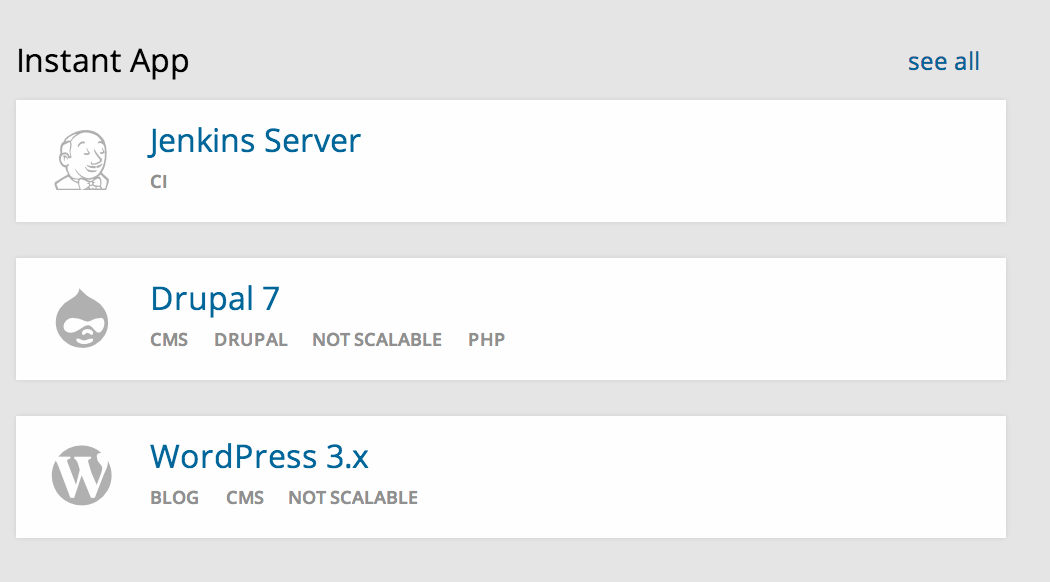Click the CMS tag under WordPress 3.x
The image size is (1050, 582).
[245, 498]
